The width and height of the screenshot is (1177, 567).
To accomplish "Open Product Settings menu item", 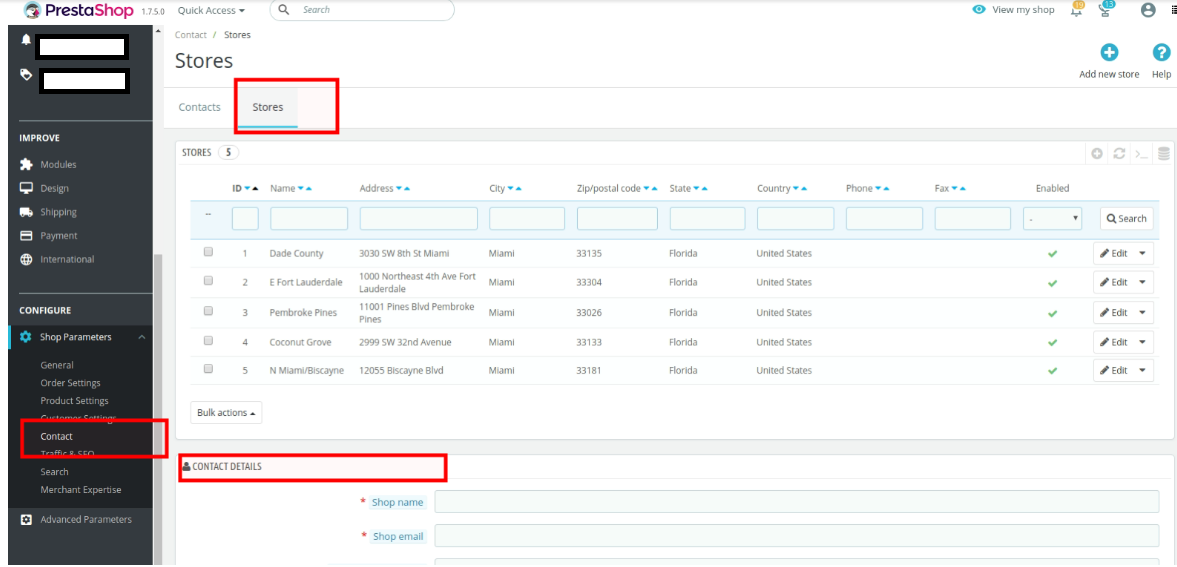I will [x=74, y=401].
